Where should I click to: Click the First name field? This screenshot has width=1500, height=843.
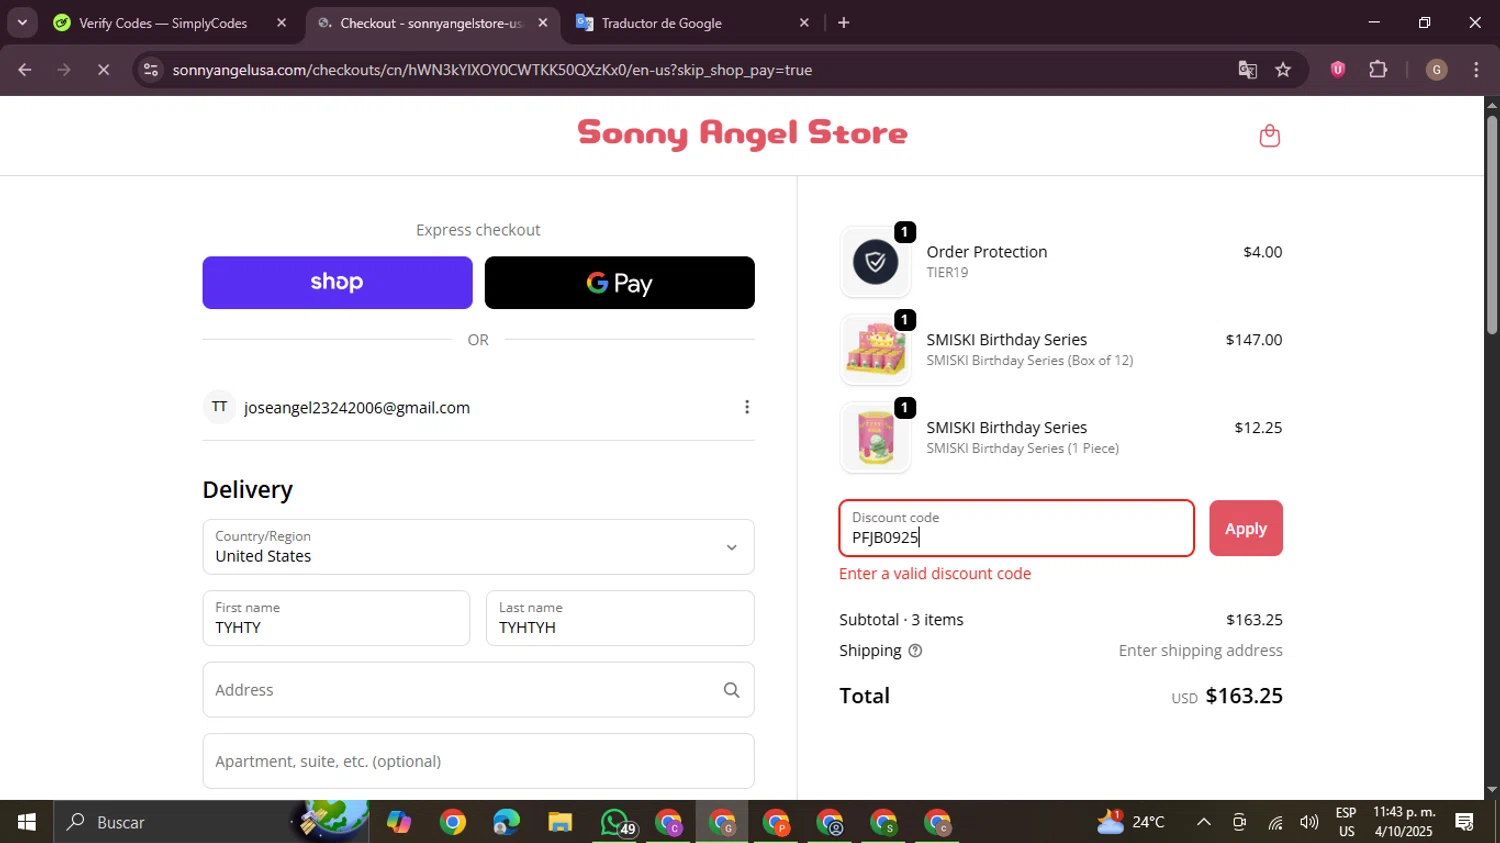pos(336,618)
